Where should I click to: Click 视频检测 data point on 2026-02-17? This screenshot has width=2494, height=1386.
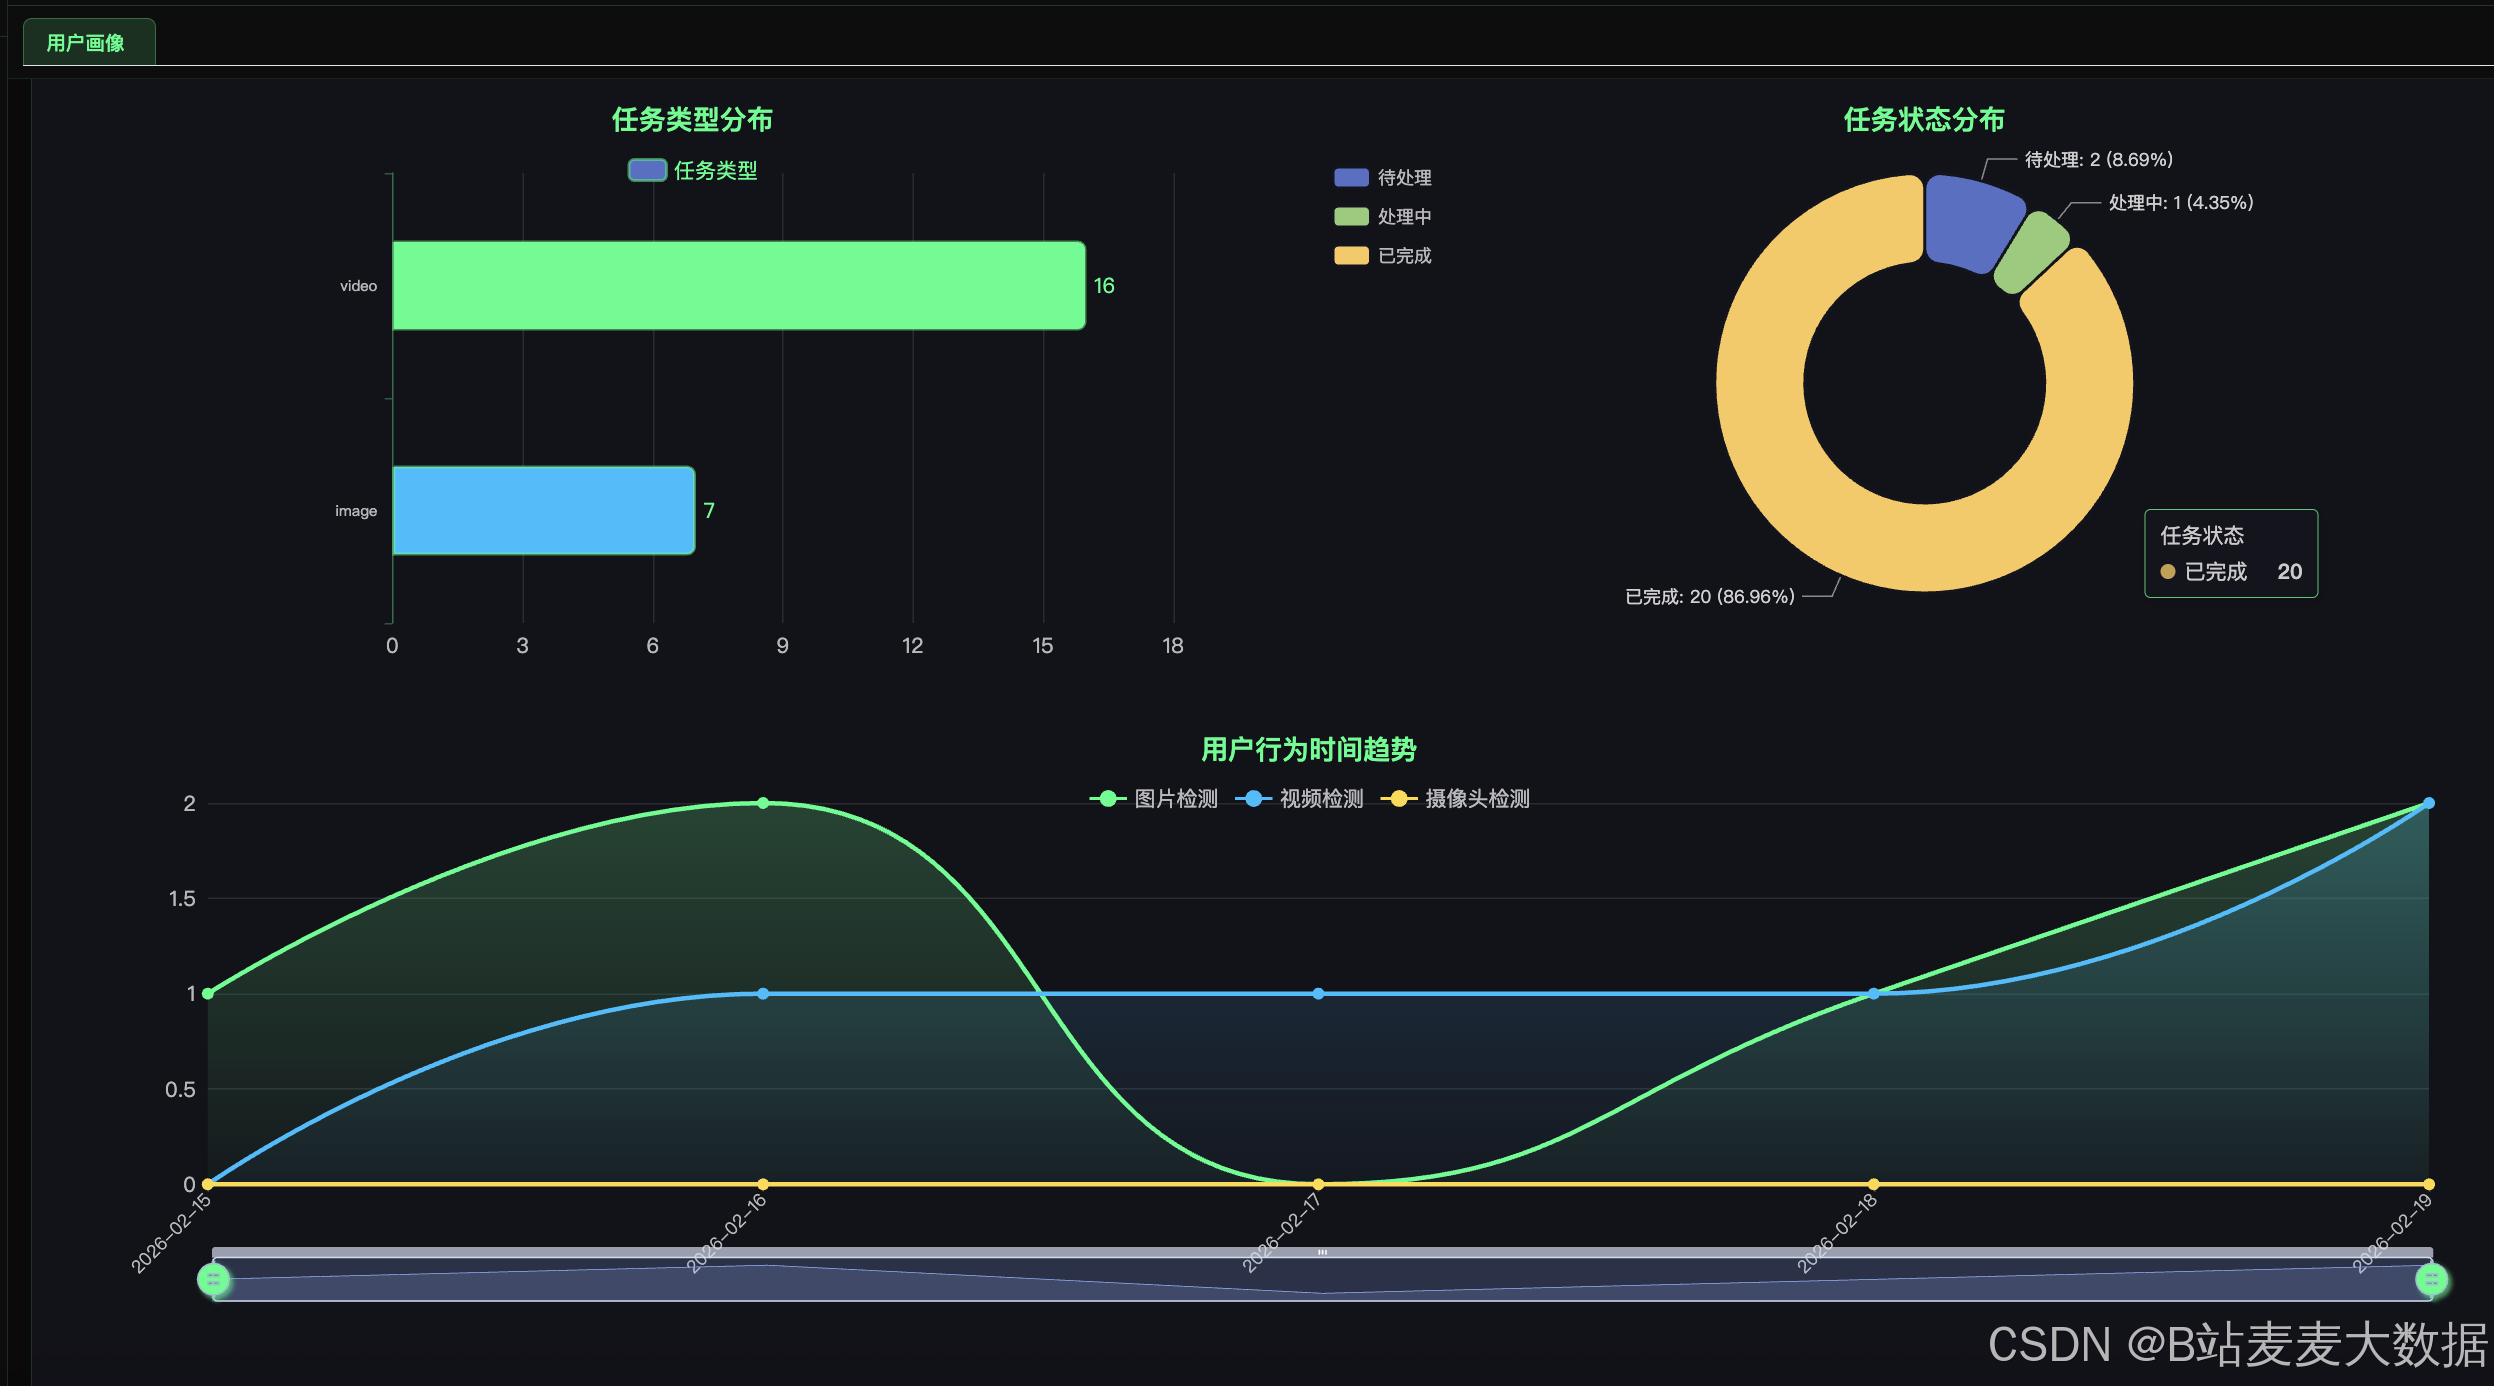coord(1318,994)
